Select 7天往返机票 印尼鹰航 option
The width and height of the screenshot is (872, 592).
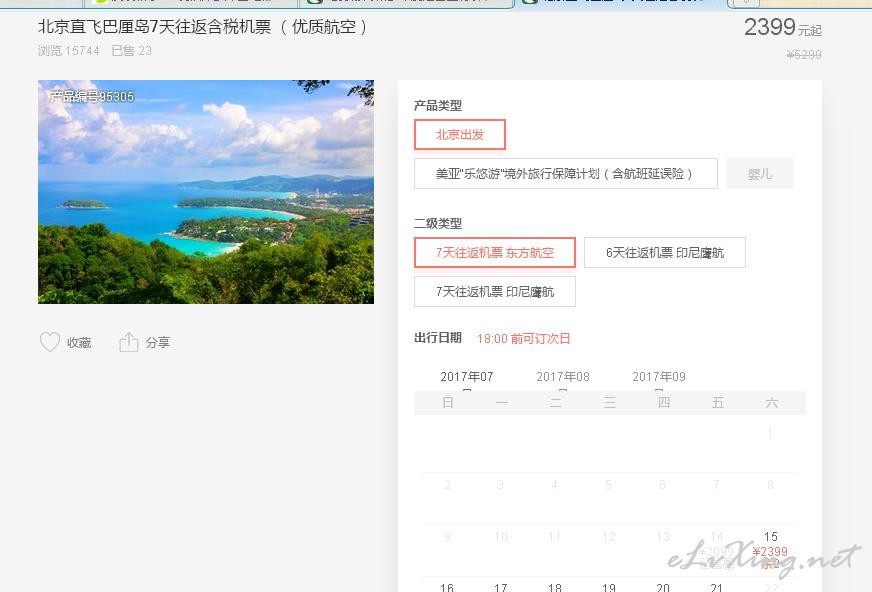coord(495,291)
